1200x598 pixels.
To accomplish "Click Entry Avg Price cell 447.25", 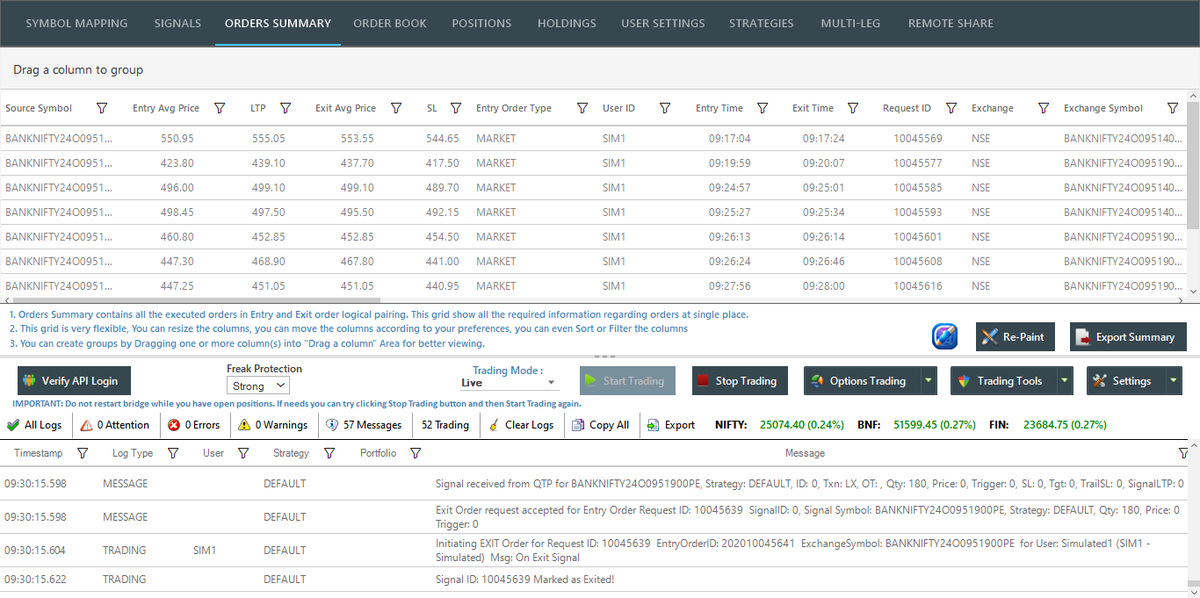I will [x=176, y=286].
